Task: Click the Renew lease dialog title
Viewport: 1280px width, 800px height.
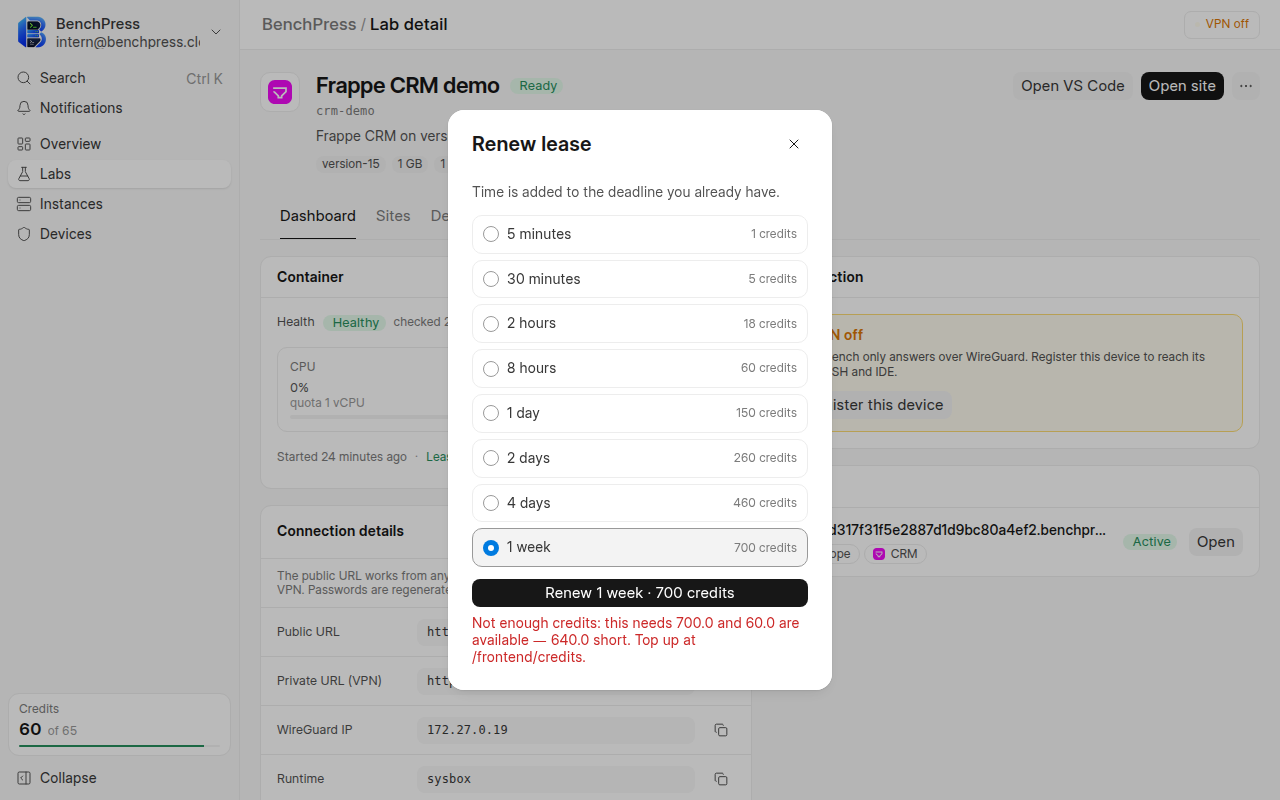Action: pyautogui.click(x=532, y=144)
